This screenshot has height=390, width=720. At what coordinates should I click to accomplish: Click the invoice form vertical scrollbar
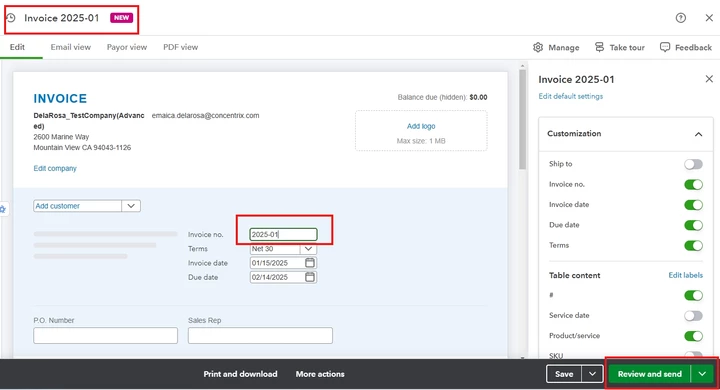pos(522,119)
